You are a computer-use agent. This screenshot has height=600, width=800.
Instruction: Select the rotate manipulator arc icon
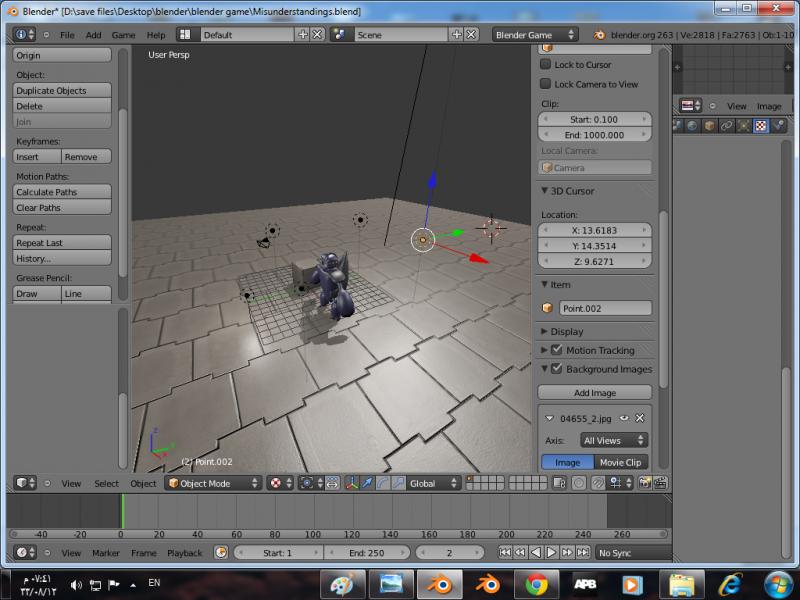pyautogui.click(x=383, y=483)
